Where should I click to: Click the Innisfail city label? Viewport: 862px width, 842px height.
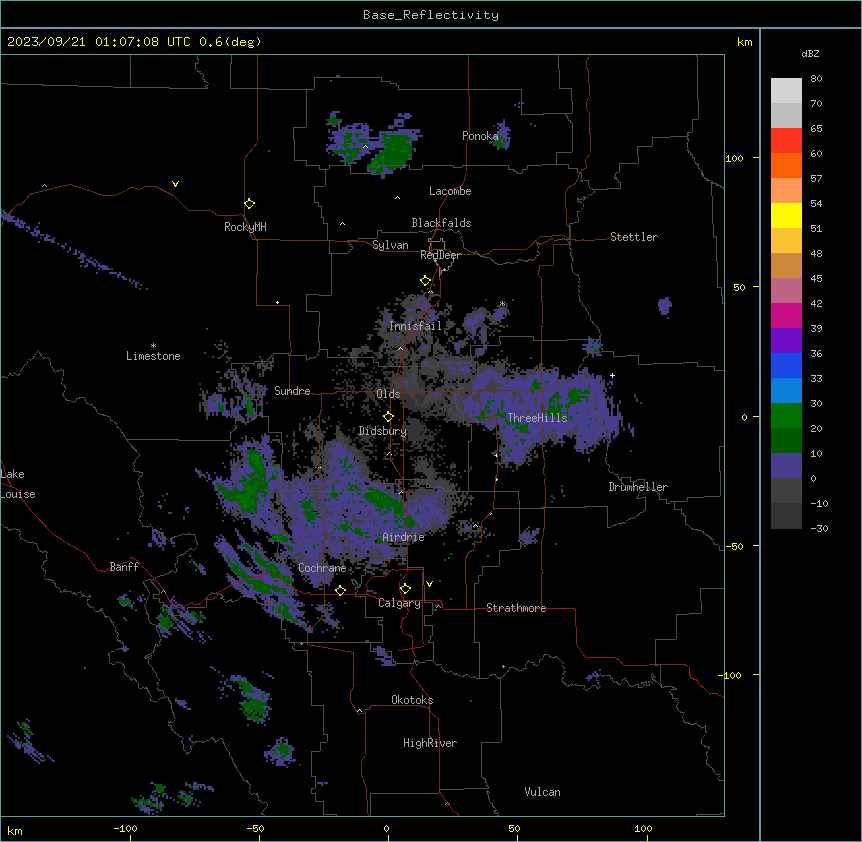point(415,326)
